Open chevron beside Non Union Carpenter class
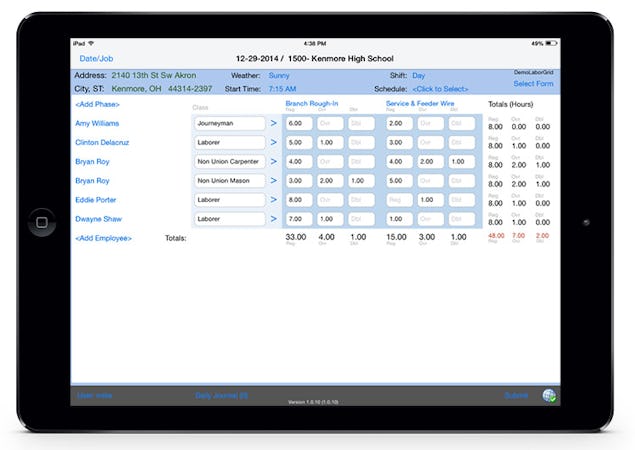The height and width of the screenshot is (450, 635). click(x=274, y=161)
